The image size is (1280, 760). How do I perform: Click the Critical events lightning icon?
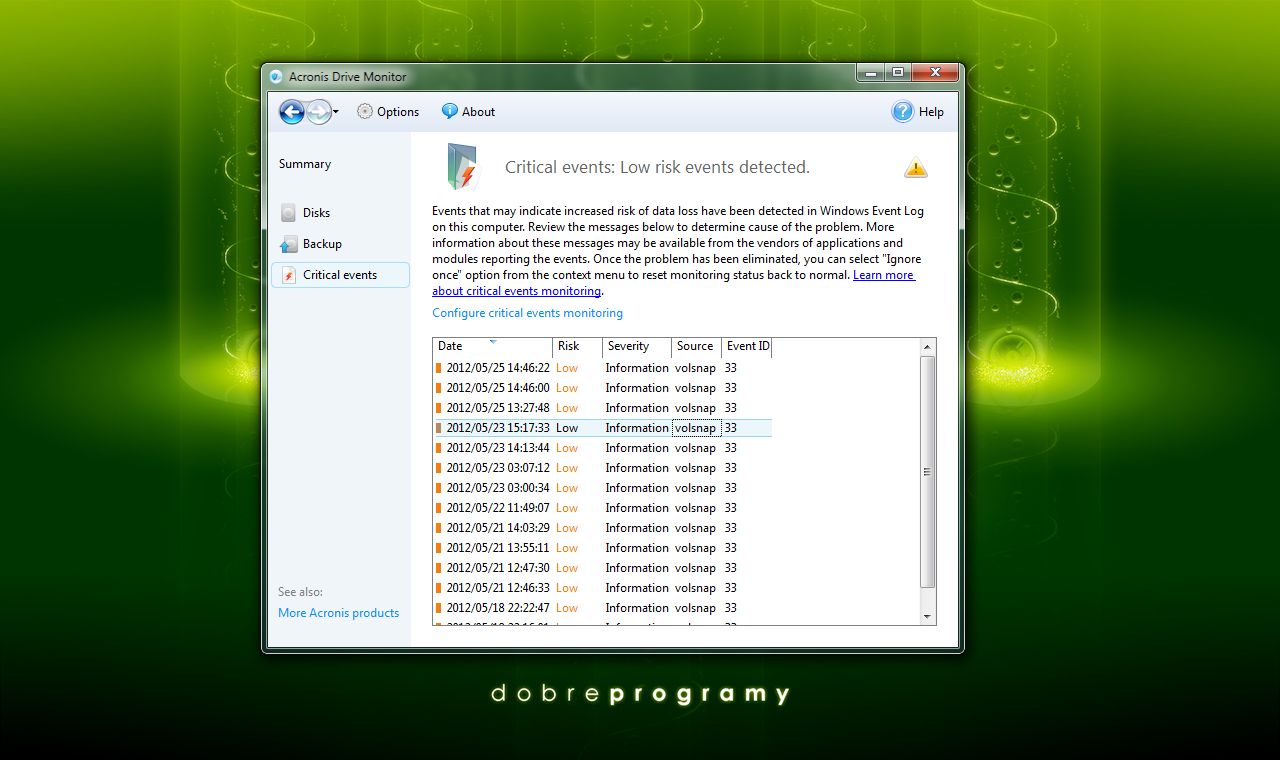point(289,275)
